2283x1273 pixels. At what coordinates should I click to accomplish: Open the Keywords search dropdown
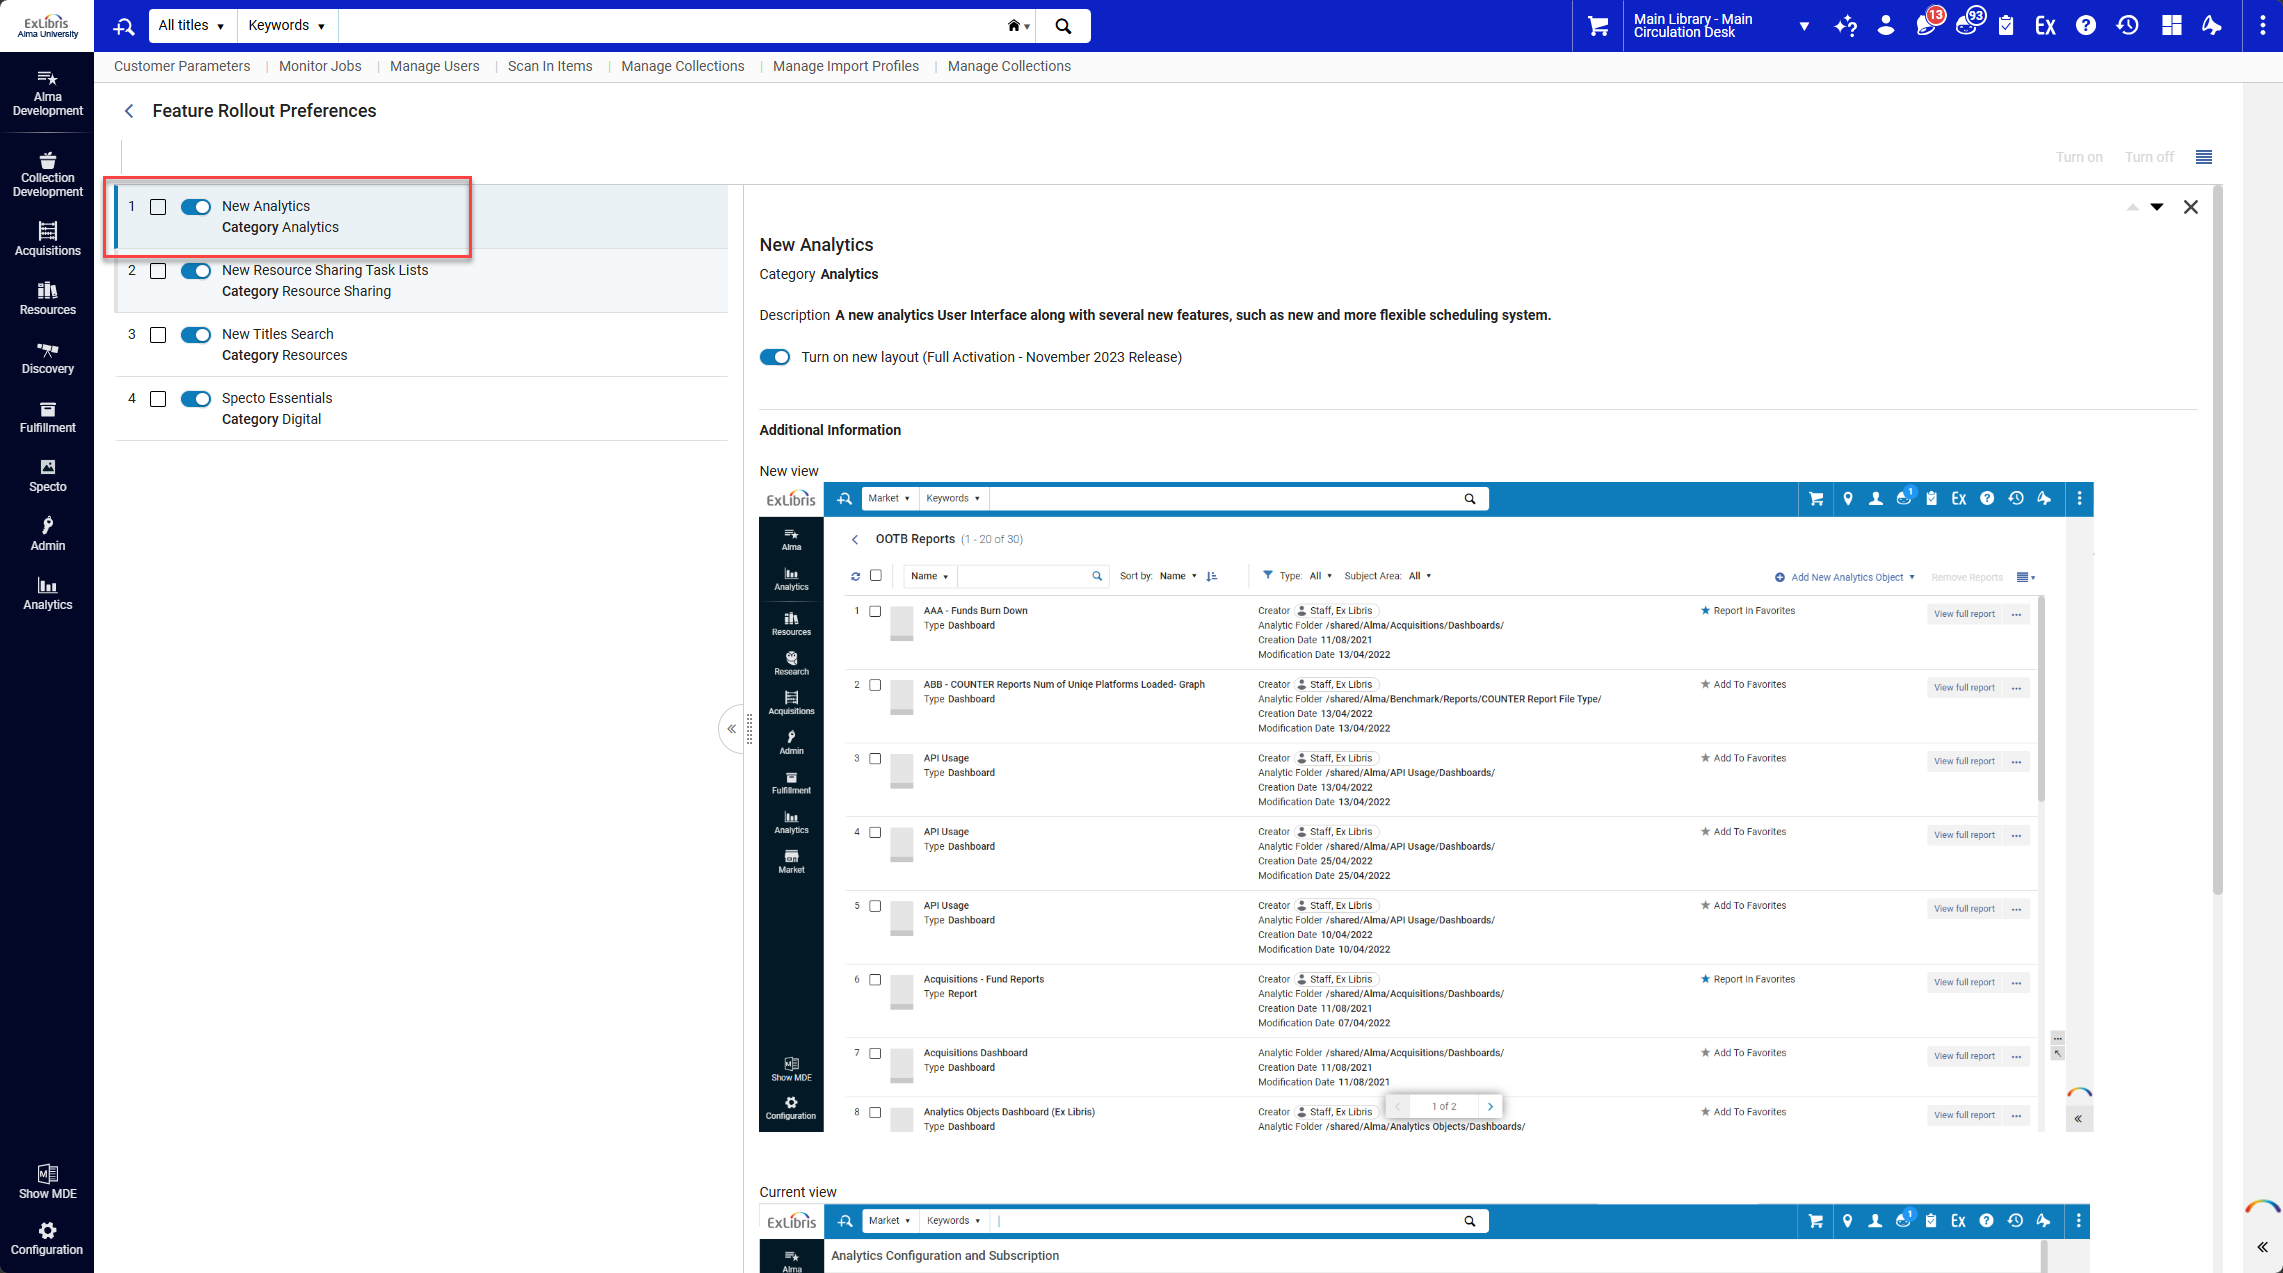[287, 26]
